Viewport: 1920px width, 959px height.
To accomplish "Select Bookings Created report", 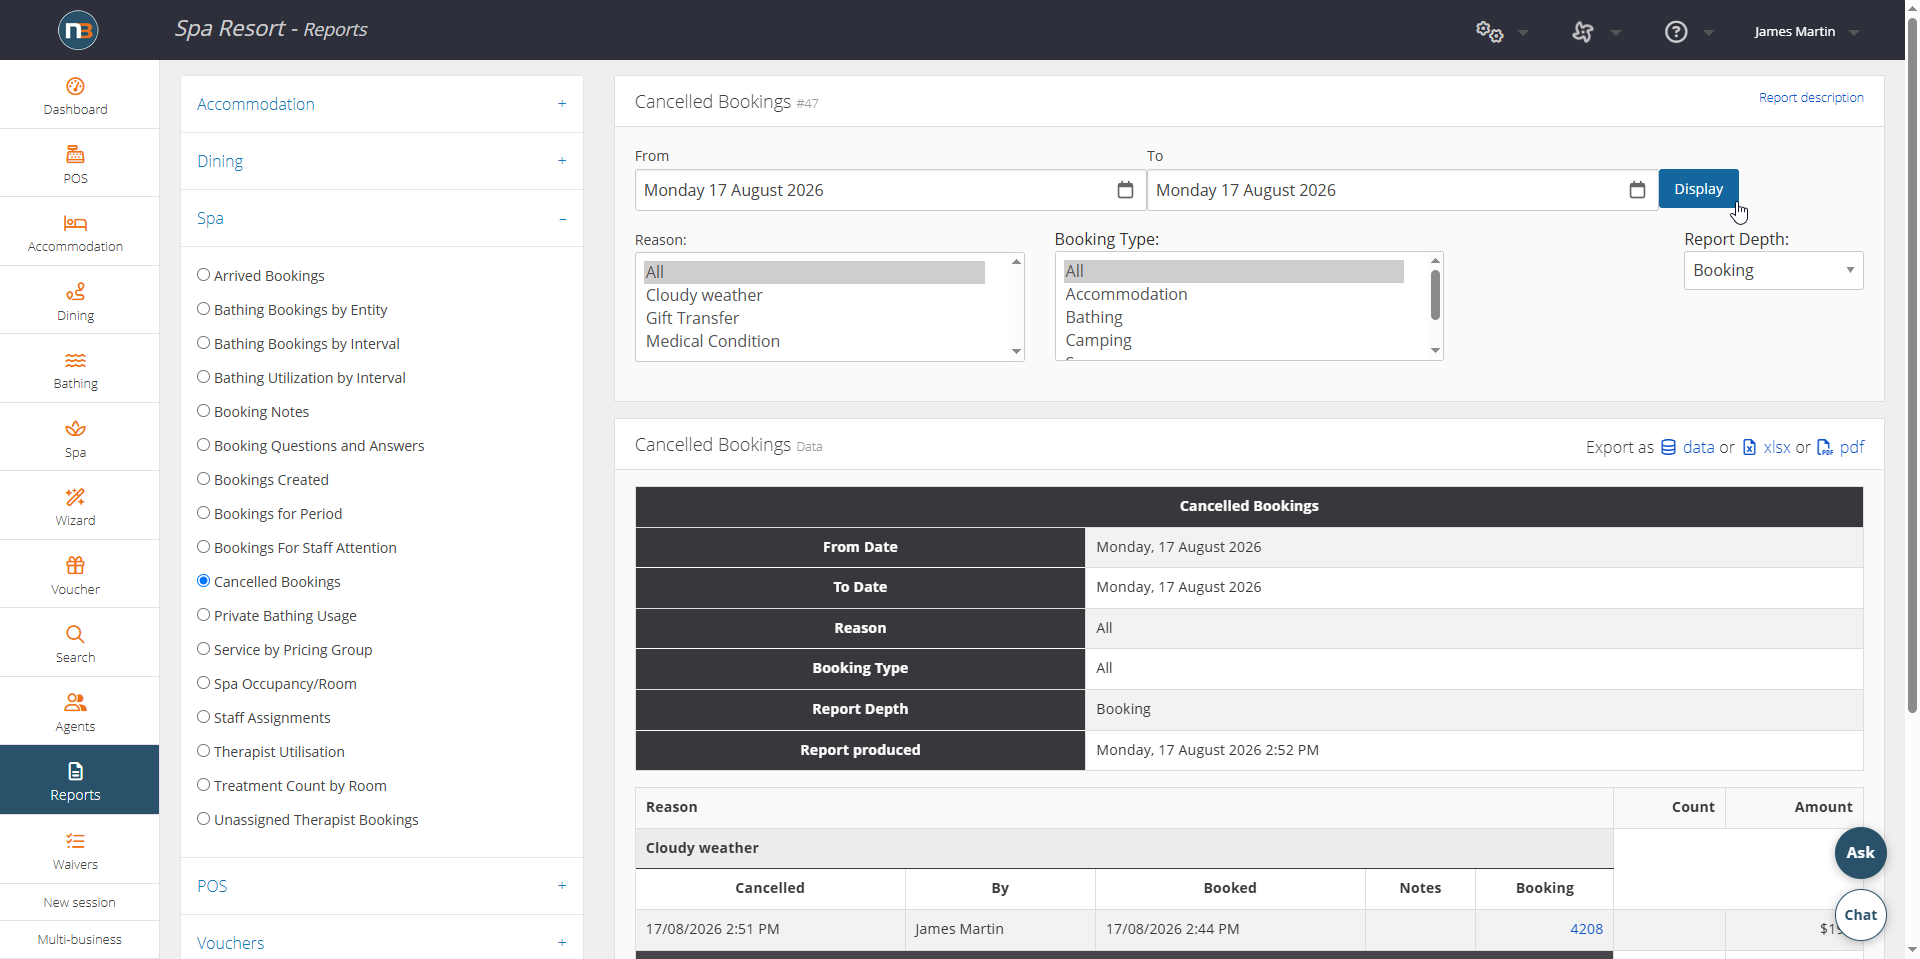I will pos(203,479).
